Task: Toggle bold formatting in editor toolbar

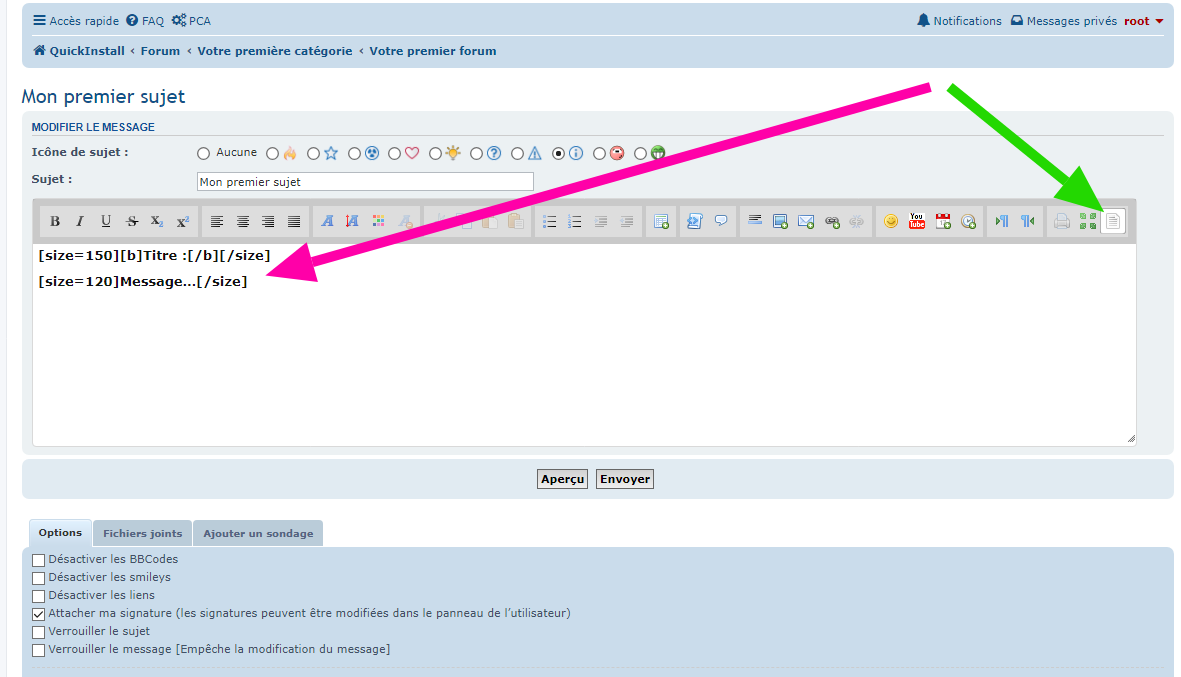Action: pos(55,222)
